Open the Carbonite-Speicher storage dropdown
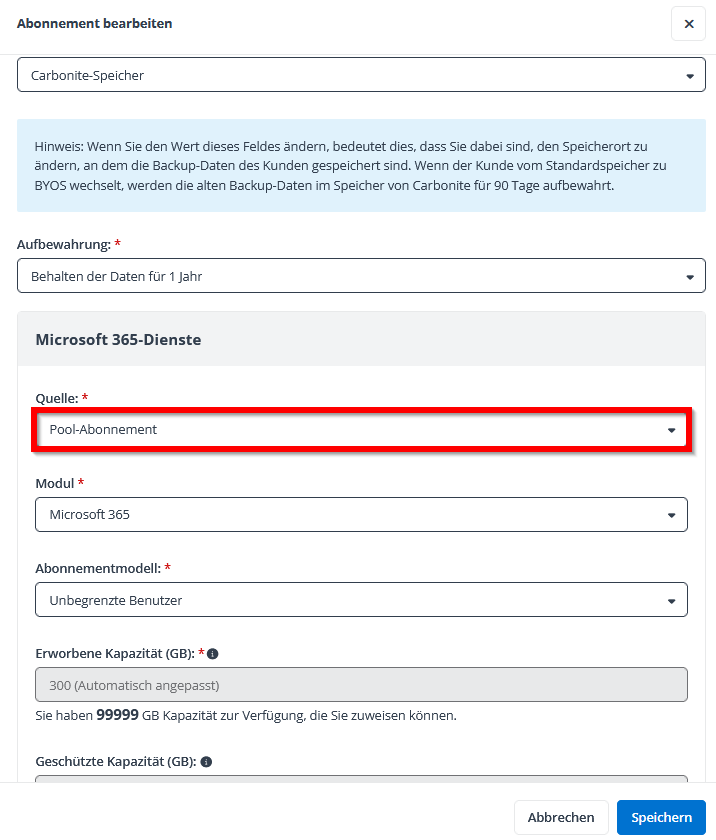 coord(361,75)
